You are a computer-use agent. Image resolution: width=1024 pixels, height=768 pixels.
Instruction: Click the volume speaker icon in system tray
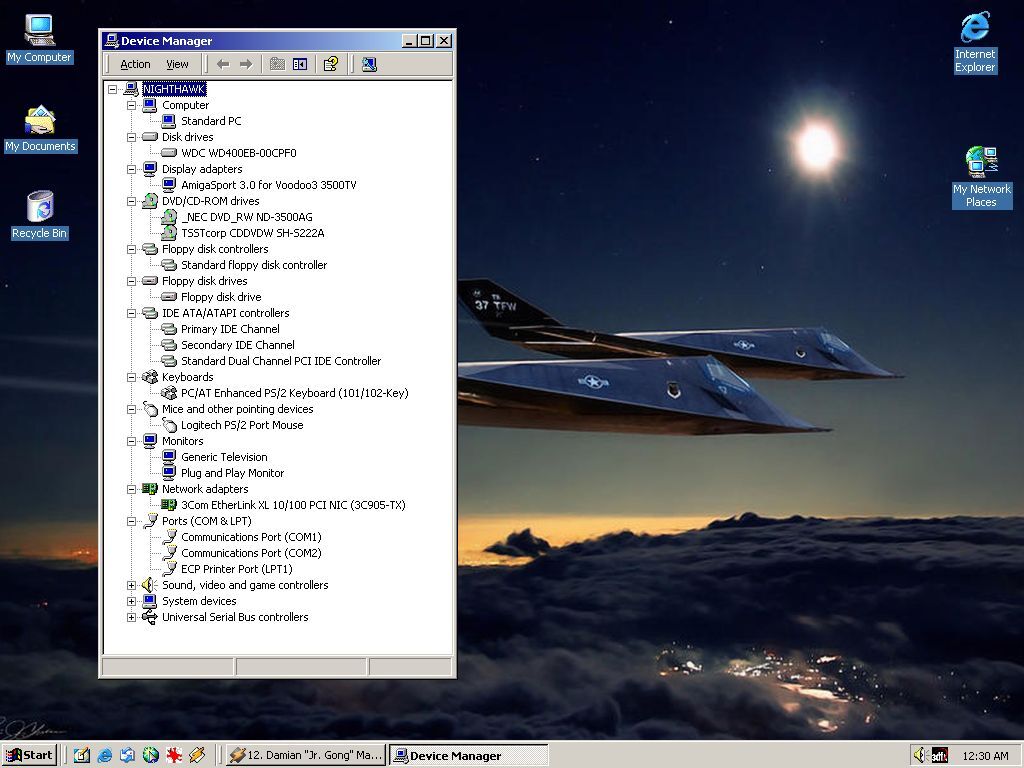(x=919, y=755)
